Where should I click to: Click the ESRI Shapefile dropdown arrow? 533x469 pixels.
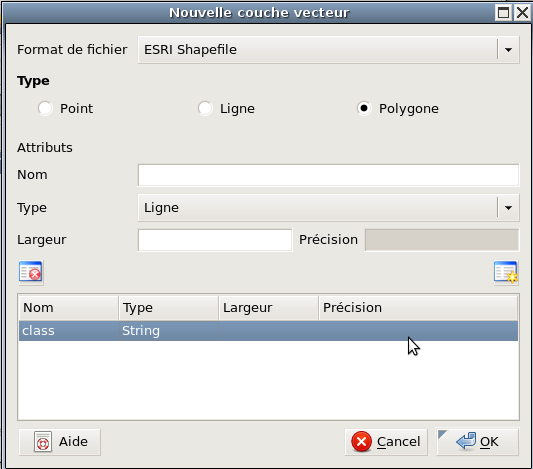coord(508,50)
